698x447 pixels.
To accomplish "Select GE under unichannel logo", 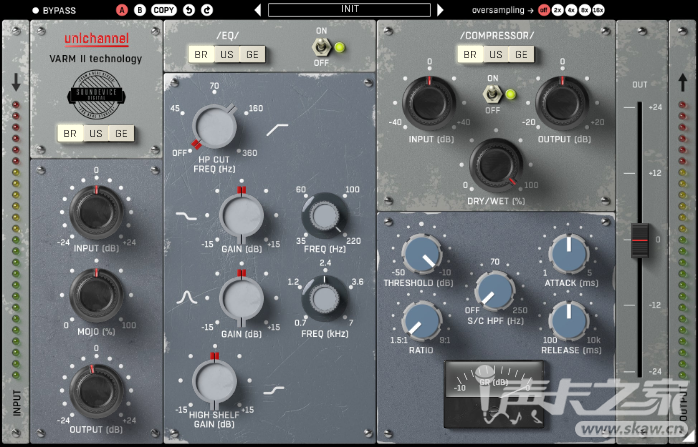I will (x=121, y=134).
